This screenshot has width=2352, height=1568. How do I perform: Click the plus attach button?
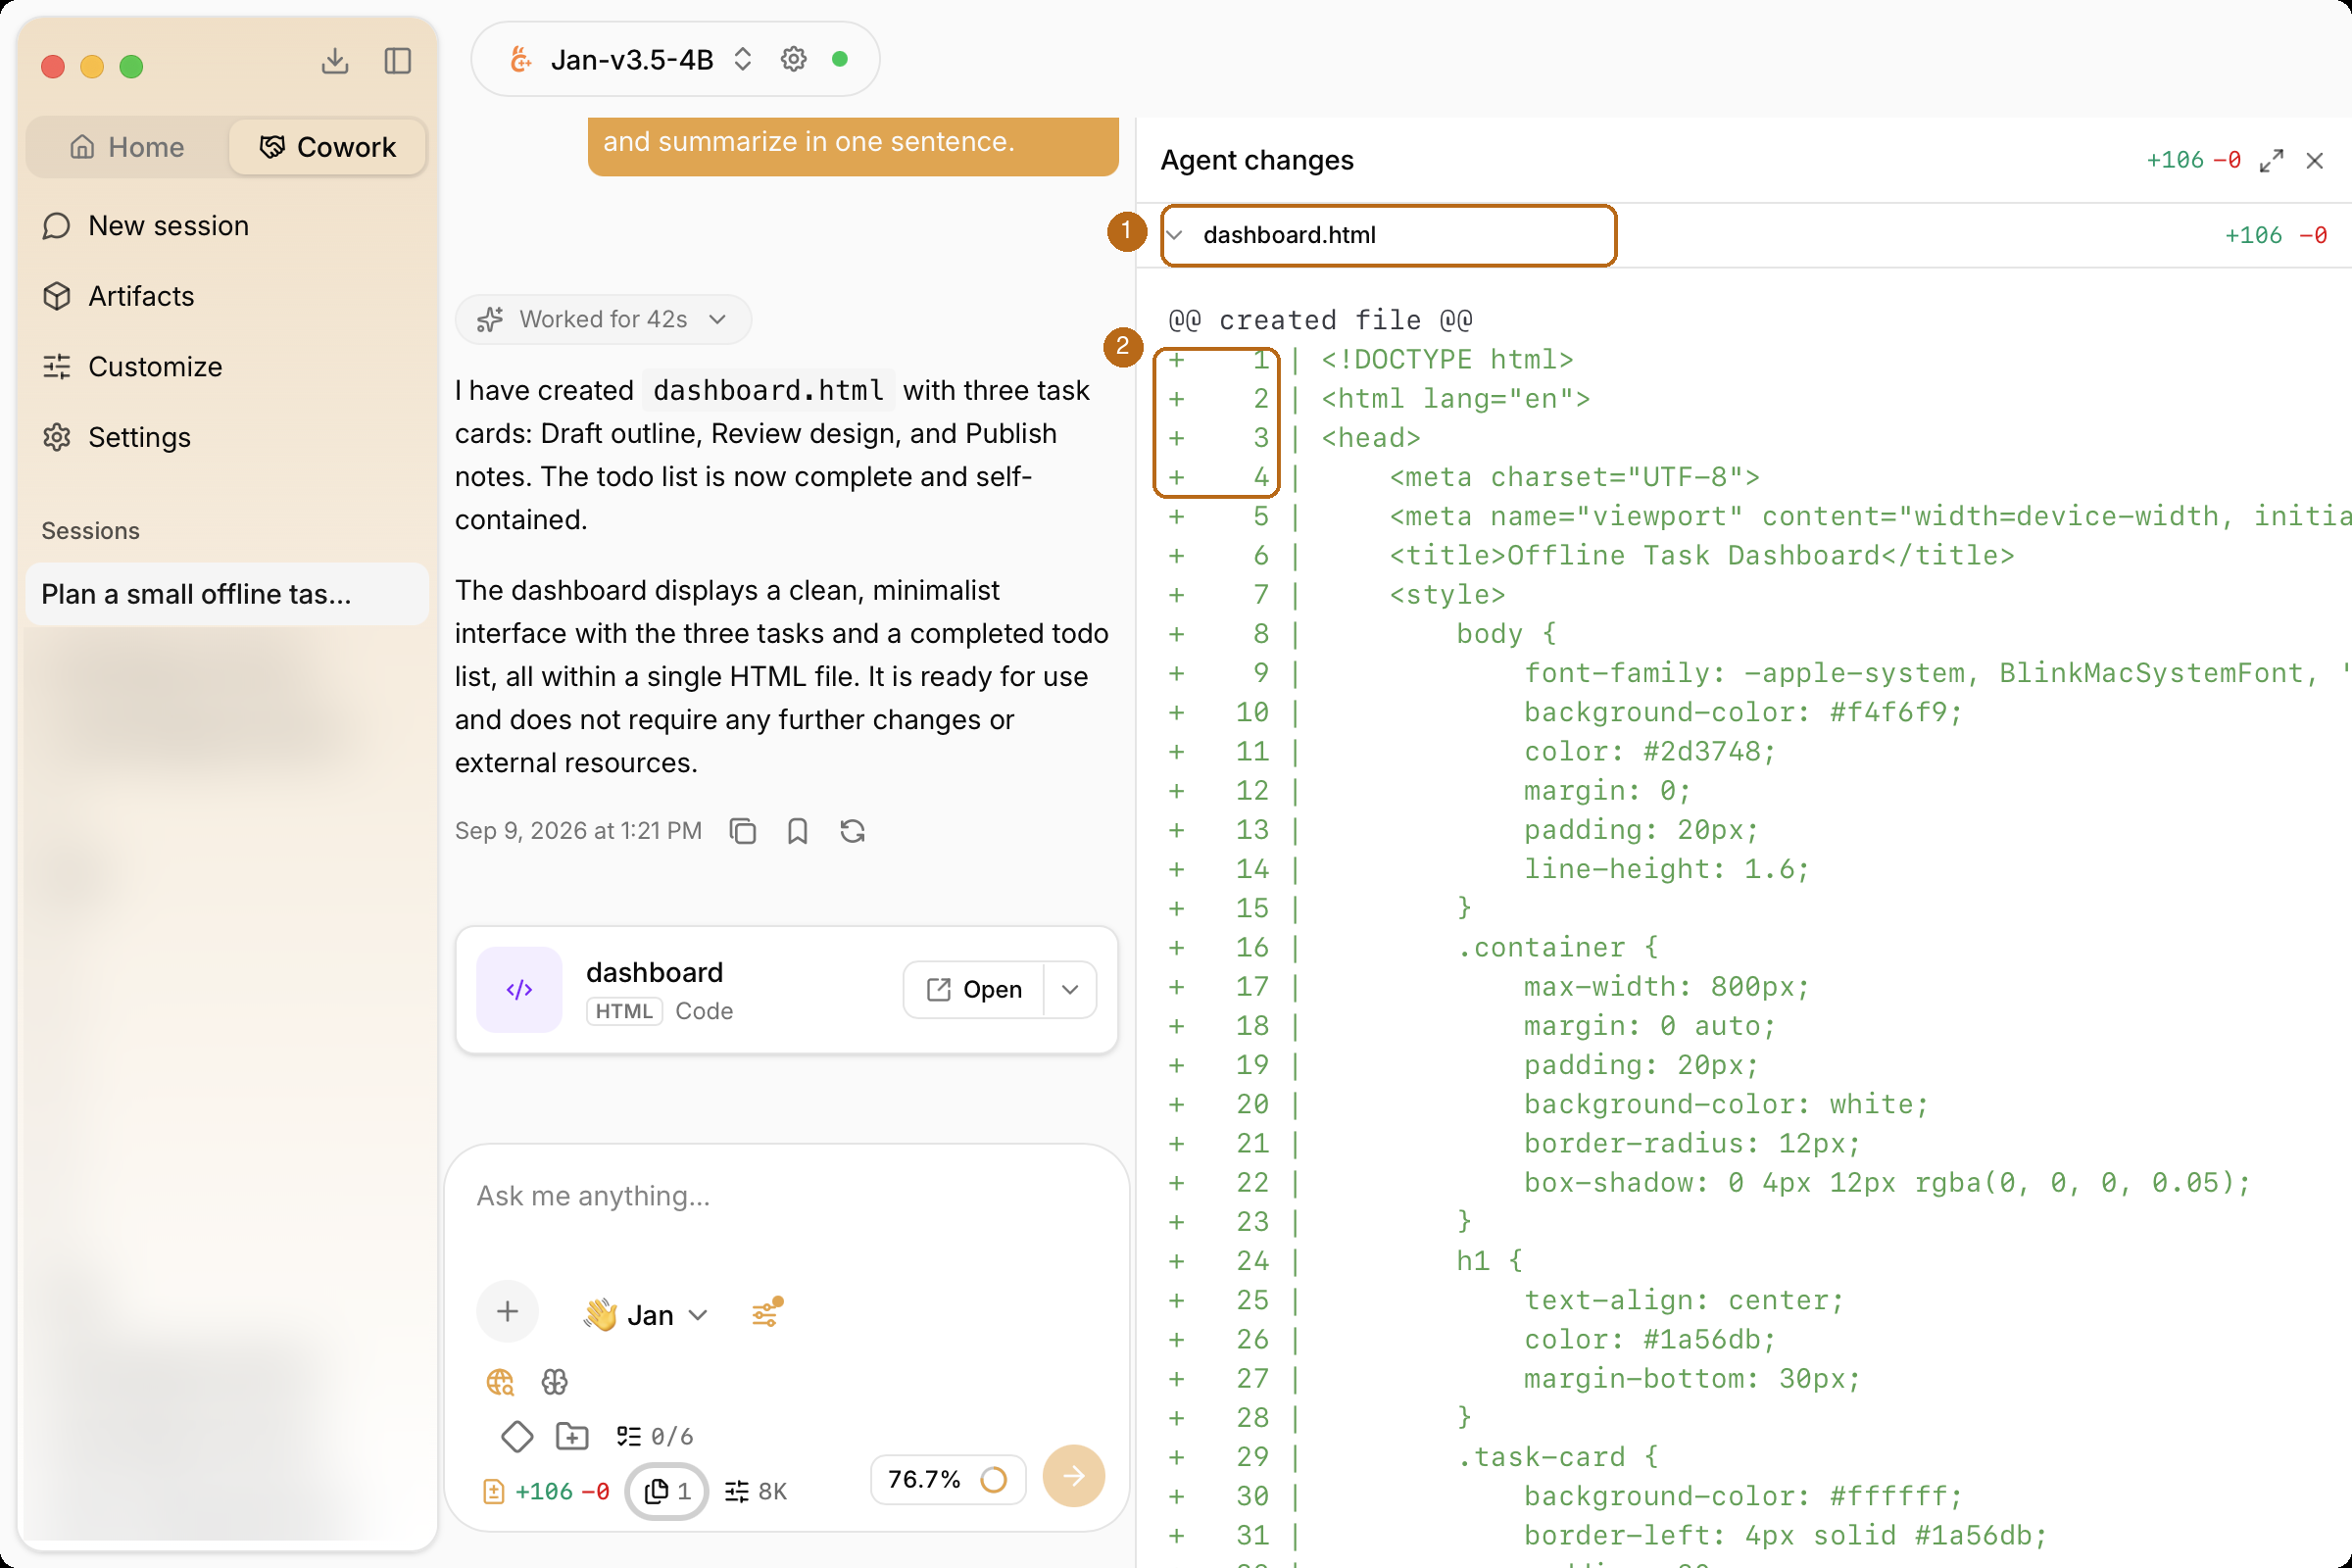click(508, 1312)
